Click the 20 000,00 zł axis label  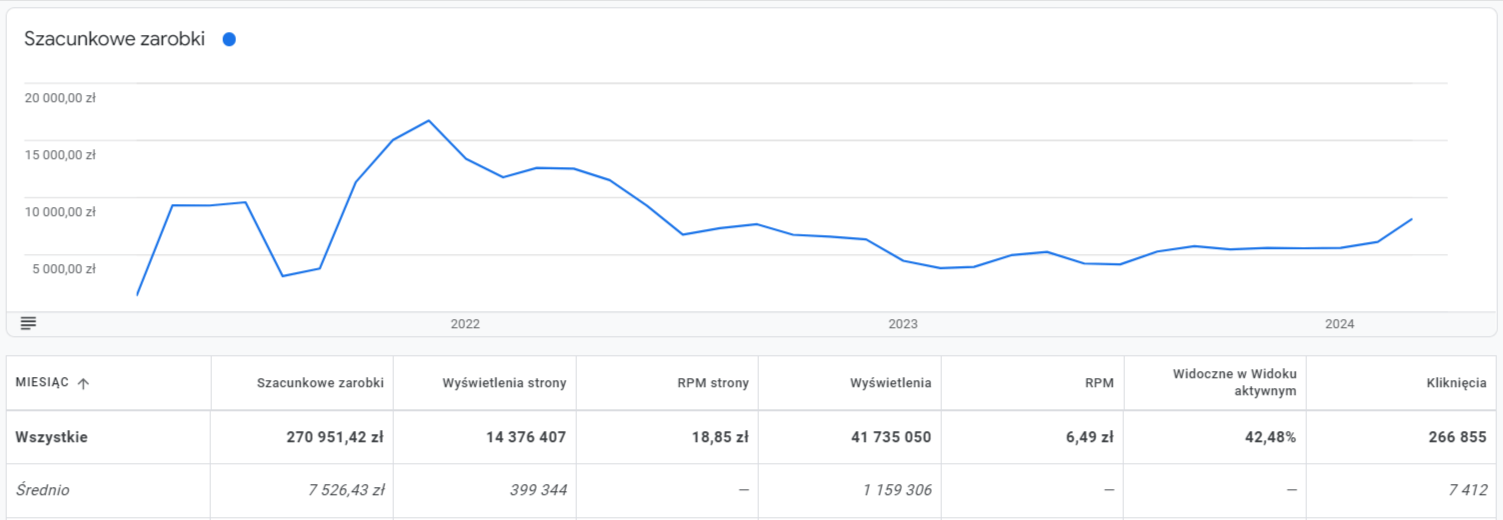pyautogui.click(x=60, y=98)
